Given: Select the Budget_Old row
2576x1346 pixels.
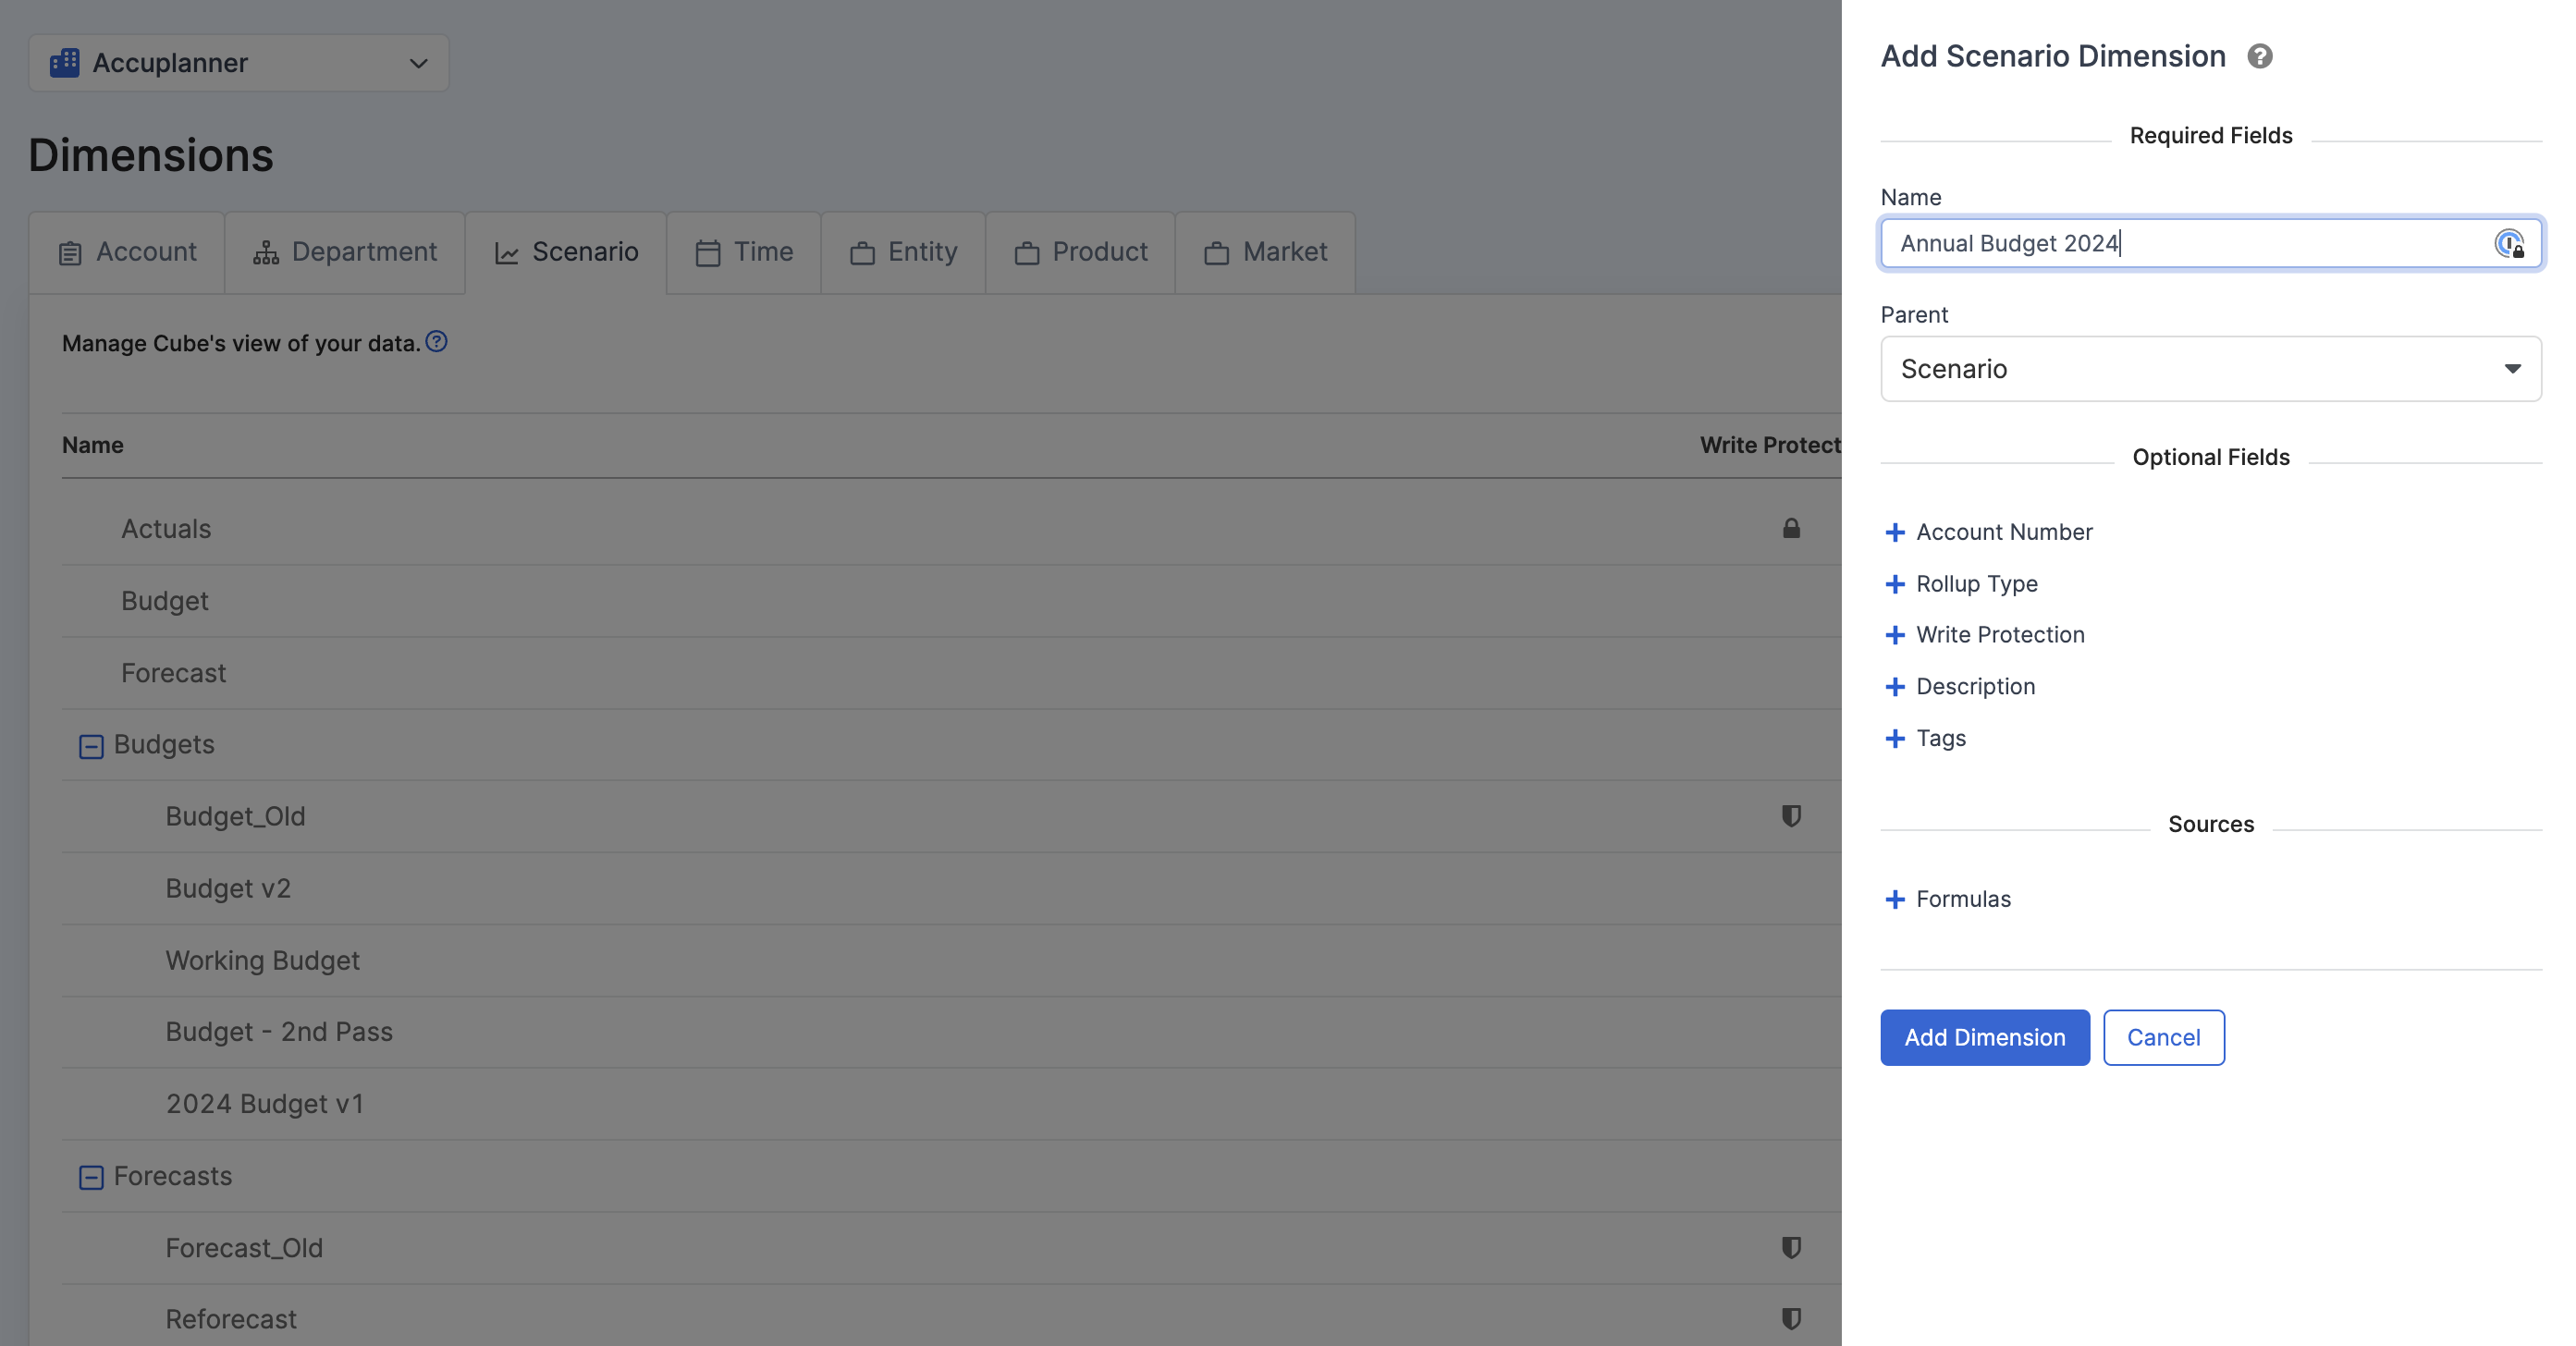Looking at the screenshot, I should [951, 816].
